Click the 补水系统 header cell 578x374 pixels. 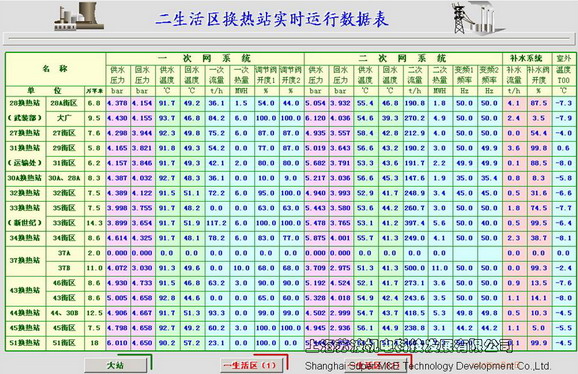[x=526, y=59]
